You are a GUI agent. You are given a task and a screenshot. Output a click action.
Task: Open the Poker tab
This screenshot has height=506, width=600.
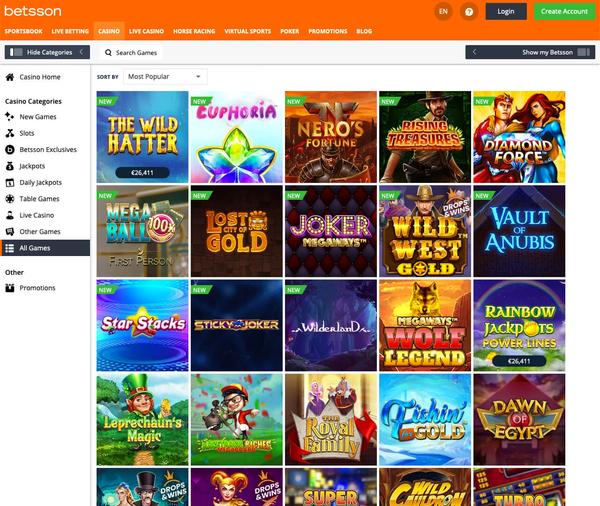(x=290, y=31)
